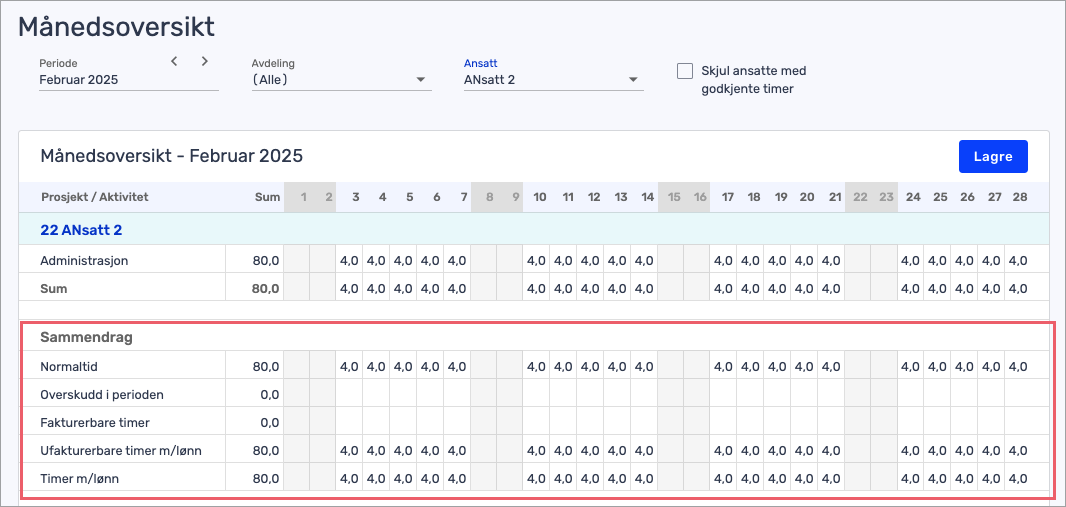
Task: Open the '22 ANsatt 2' employee link
Action: pyautogui.click(x=81, y=230)
